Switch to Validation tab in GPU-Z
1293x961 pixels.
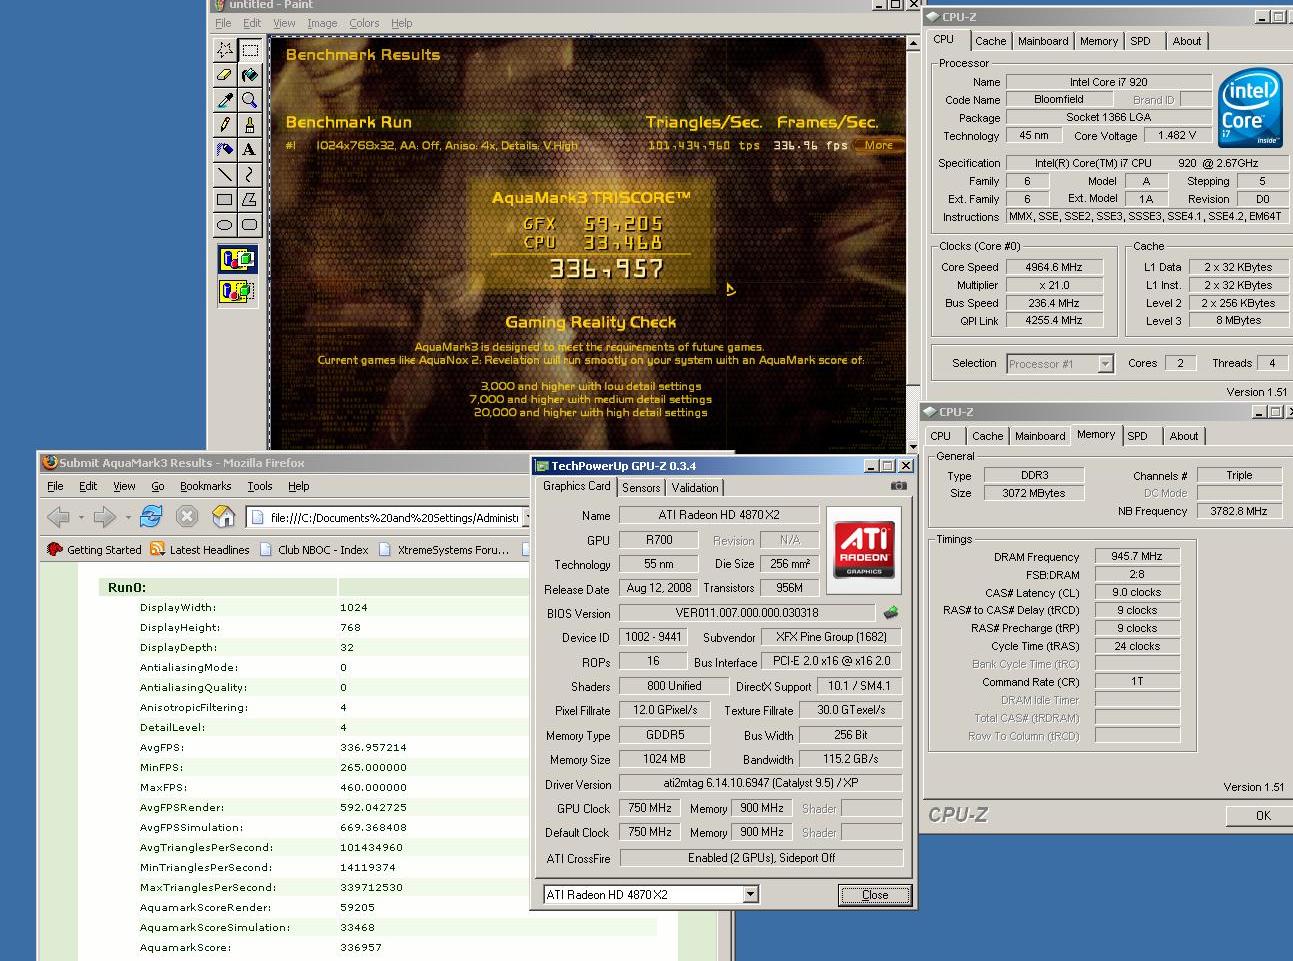tap(695, 488)
